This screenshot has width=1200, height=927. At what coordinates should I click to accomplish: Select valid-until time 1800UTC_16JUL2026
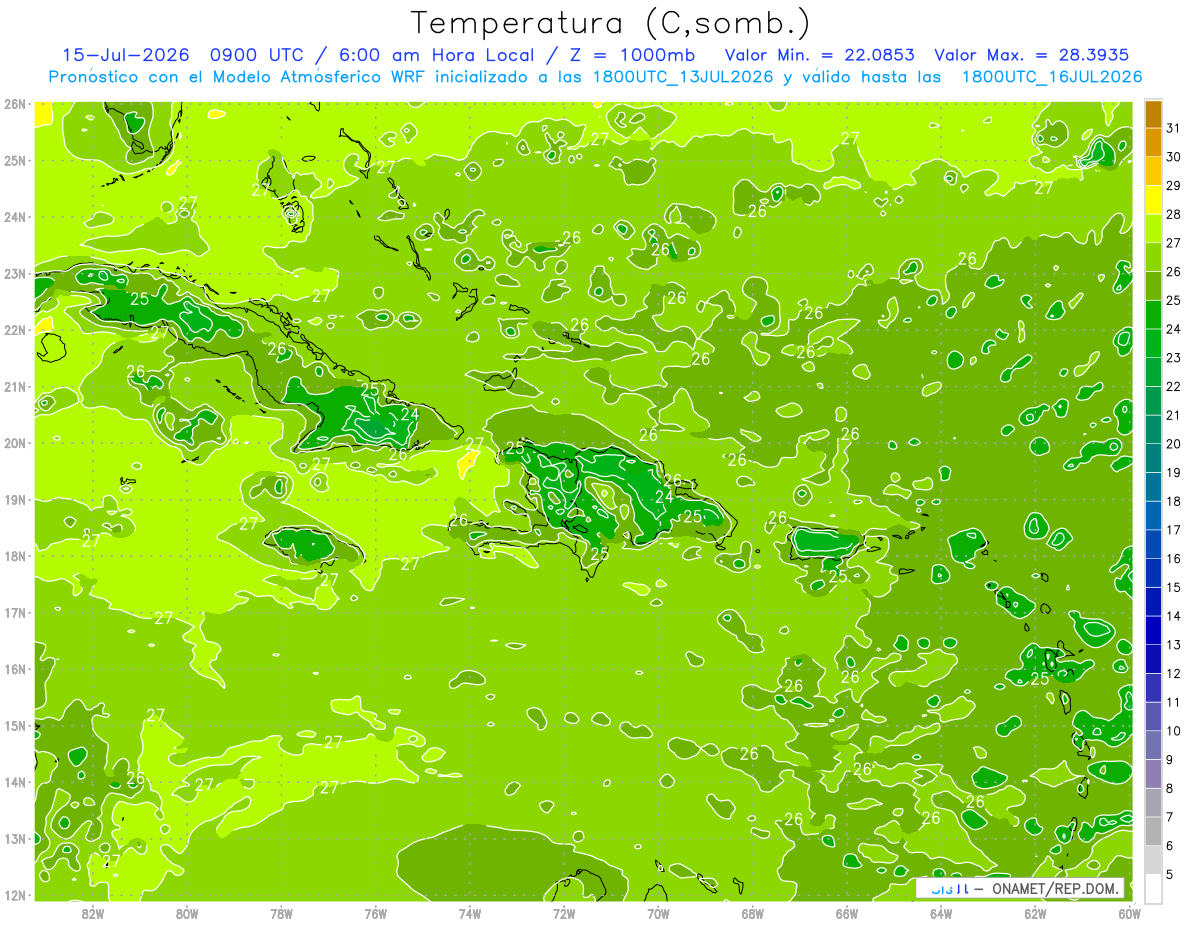point(1052,77)
